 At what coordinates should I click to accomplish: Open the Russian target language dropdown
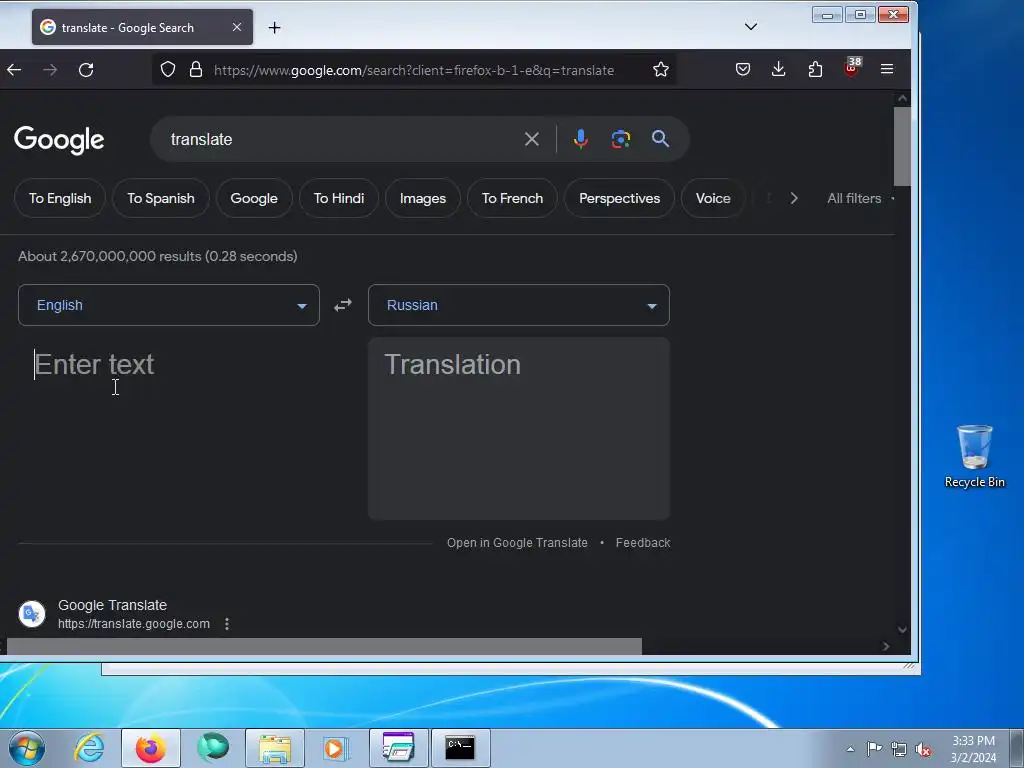519,305
